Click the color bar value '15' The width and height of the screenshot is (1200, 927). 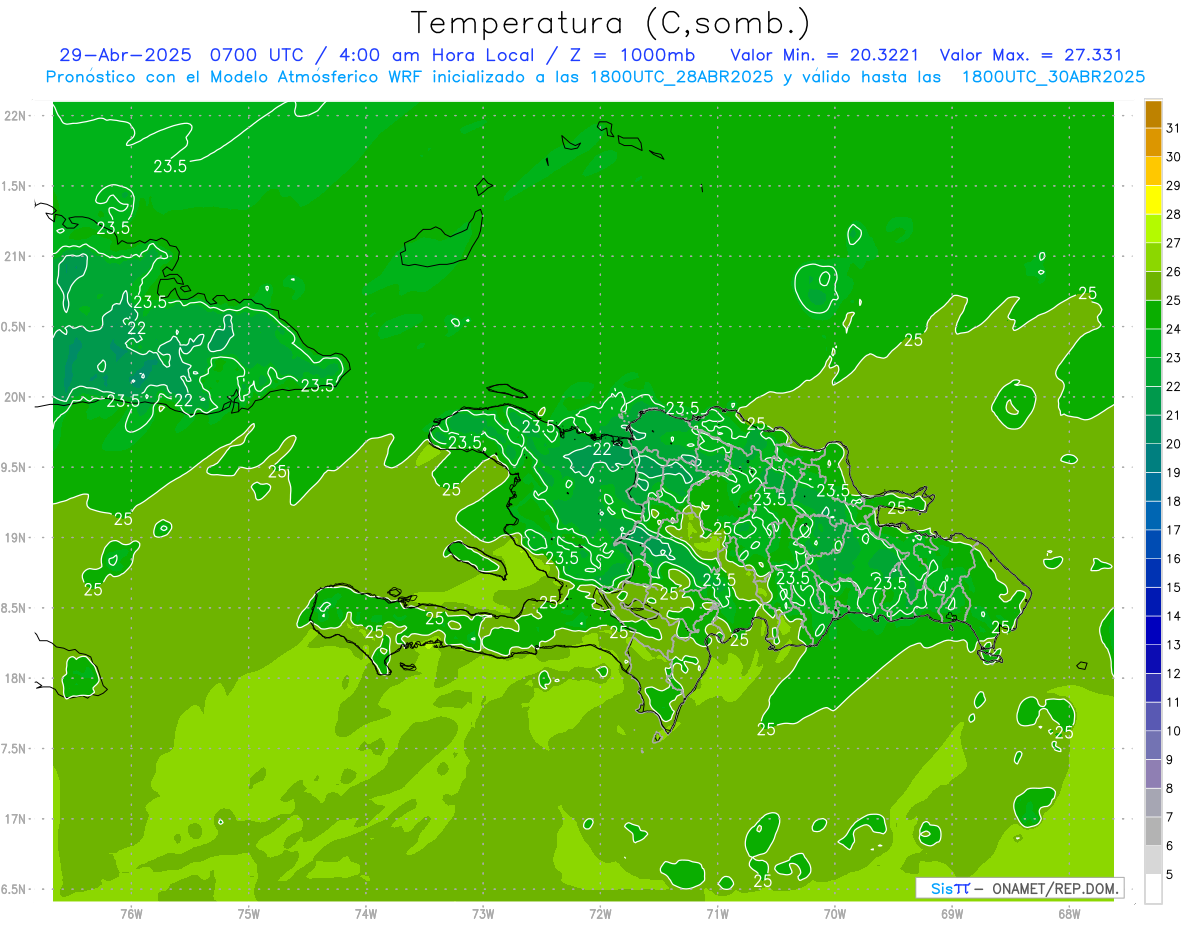coord(1174,587)
